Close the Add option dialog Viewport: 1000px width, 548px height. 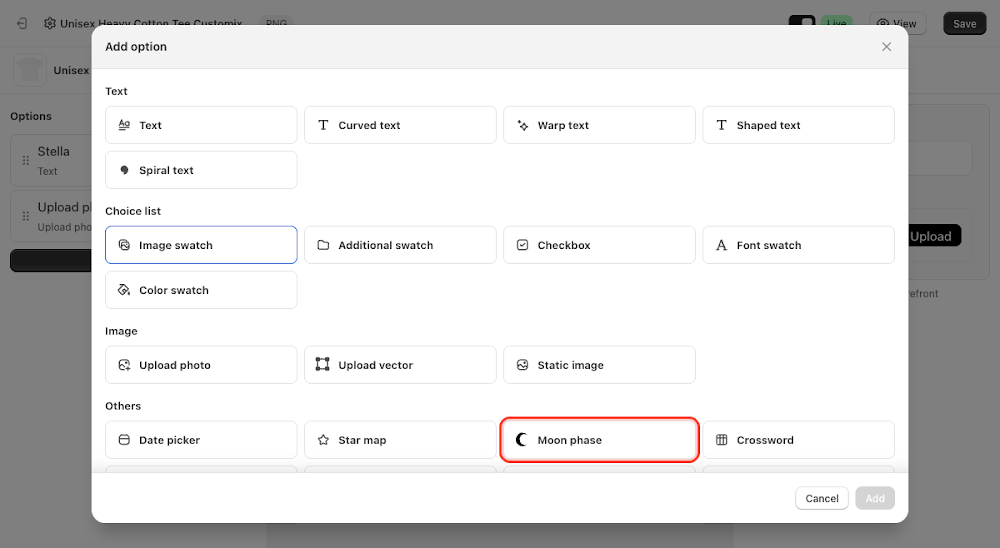(x=886, y=47)
